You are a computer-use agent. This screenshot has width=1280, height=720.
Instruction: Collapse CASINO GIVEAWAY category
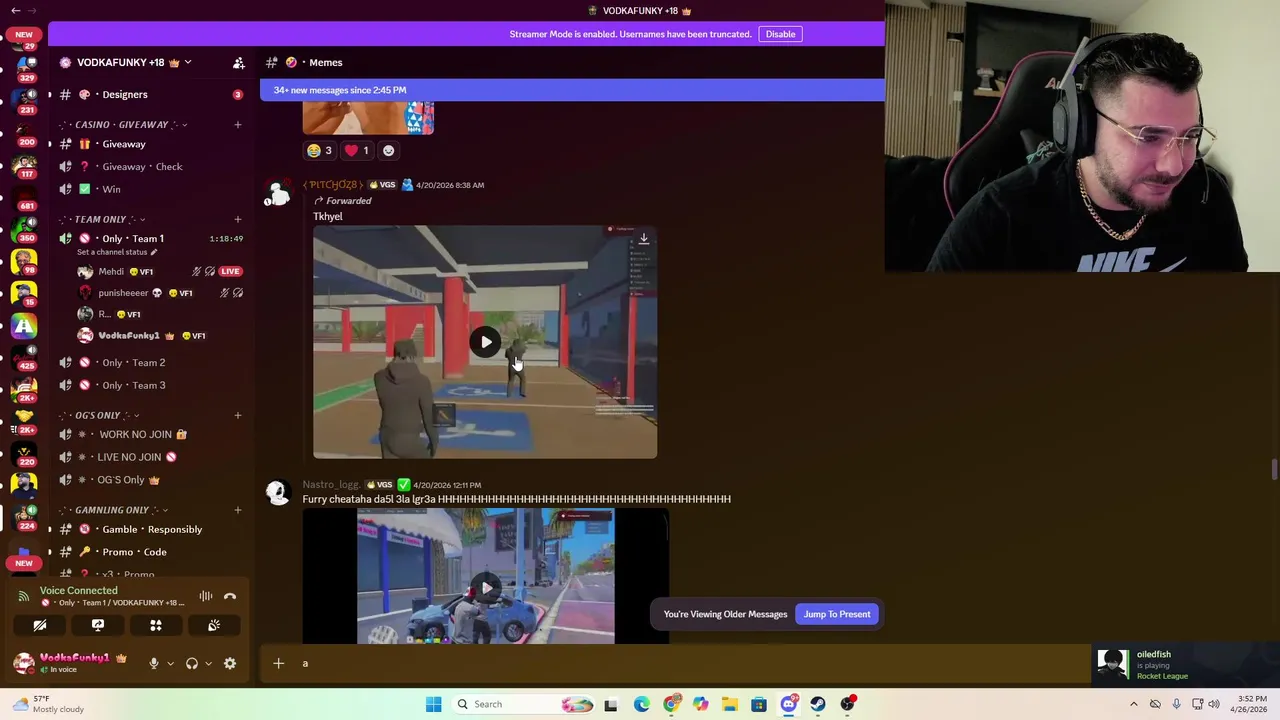(x=122, y=124)
